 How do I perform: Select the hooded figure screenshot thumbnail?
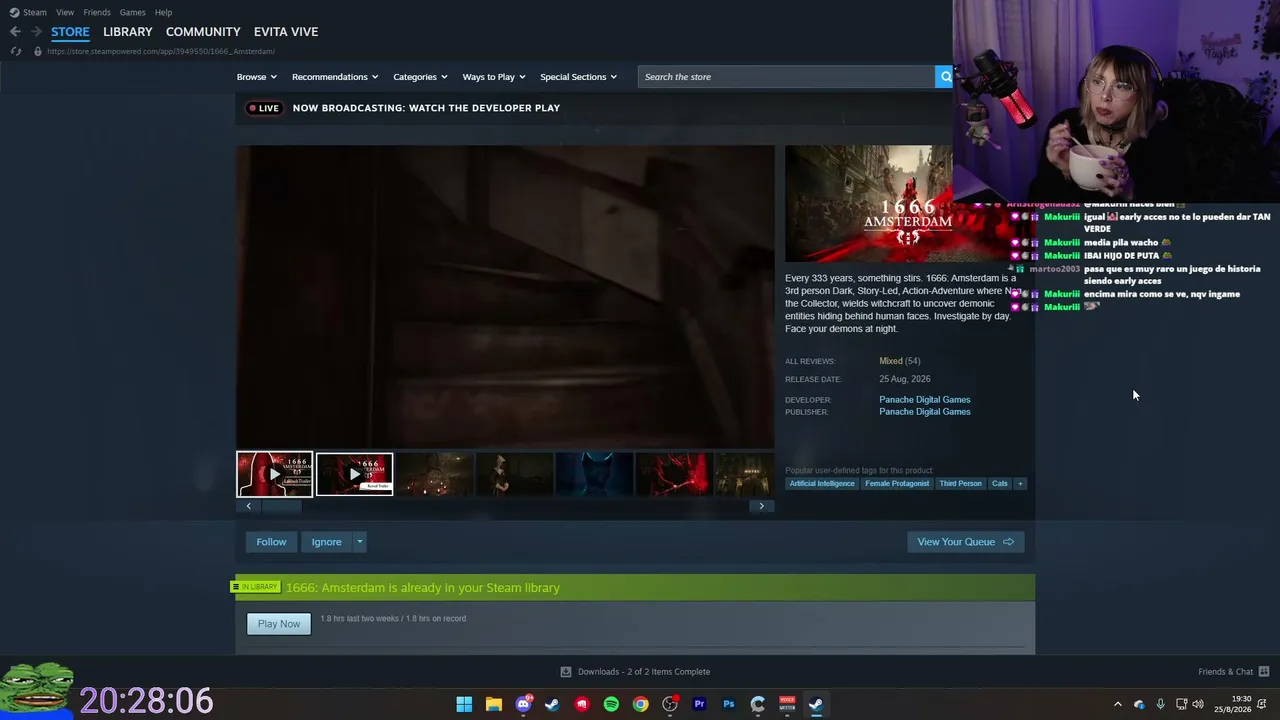[514, 474]
